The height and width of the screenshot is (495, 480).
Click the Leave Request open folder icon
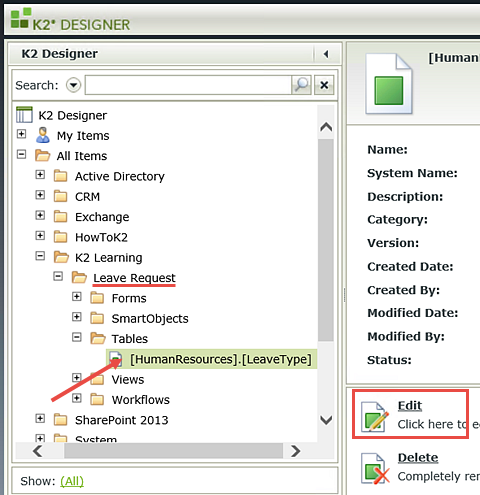(x=79, y=278)
